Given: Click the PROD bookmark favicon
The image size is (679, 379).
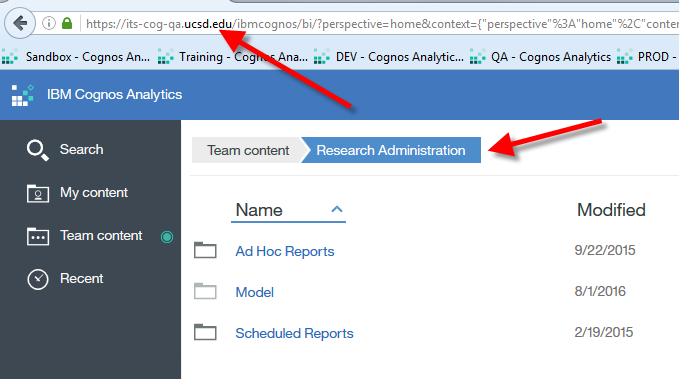Looking at the screenshot, I should tap(624, 57).
